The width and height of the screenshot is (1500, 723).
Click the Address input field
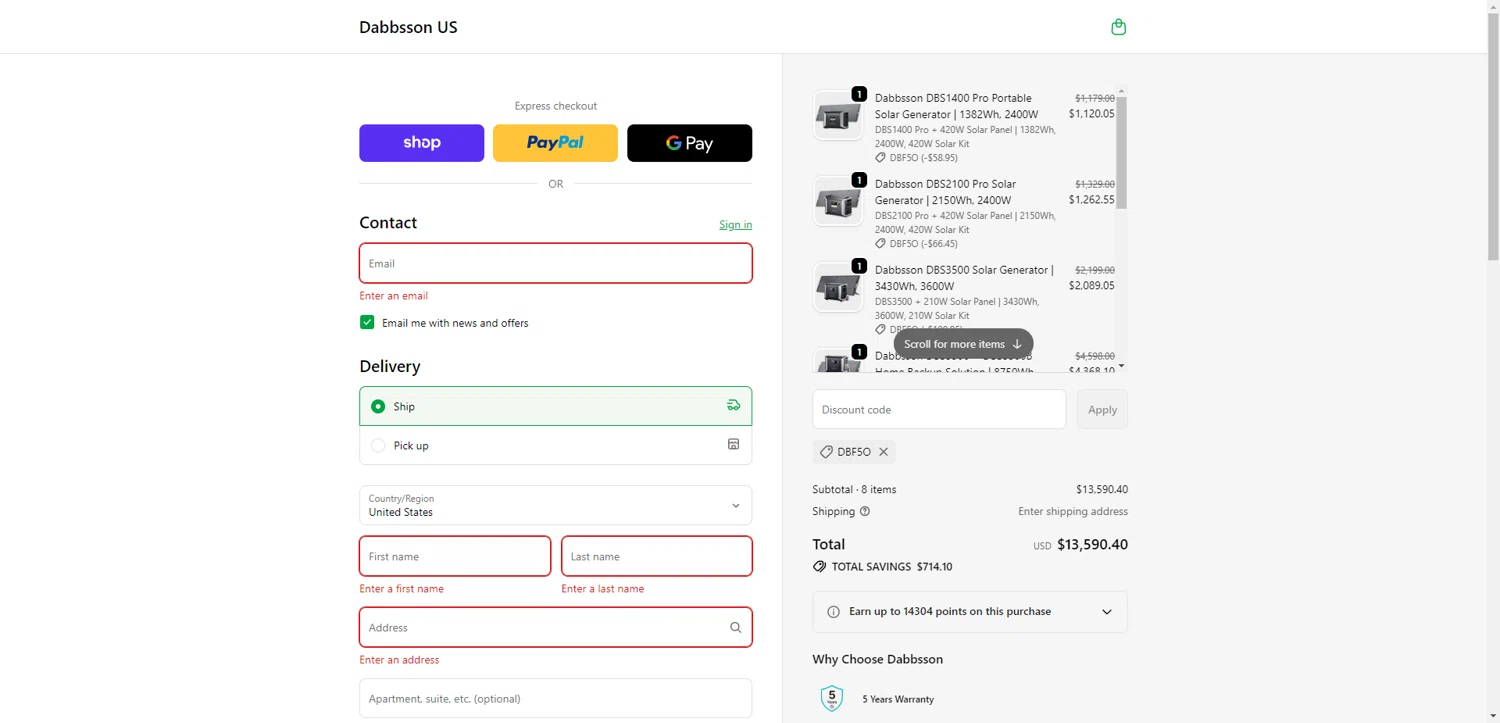click(555, 627)
